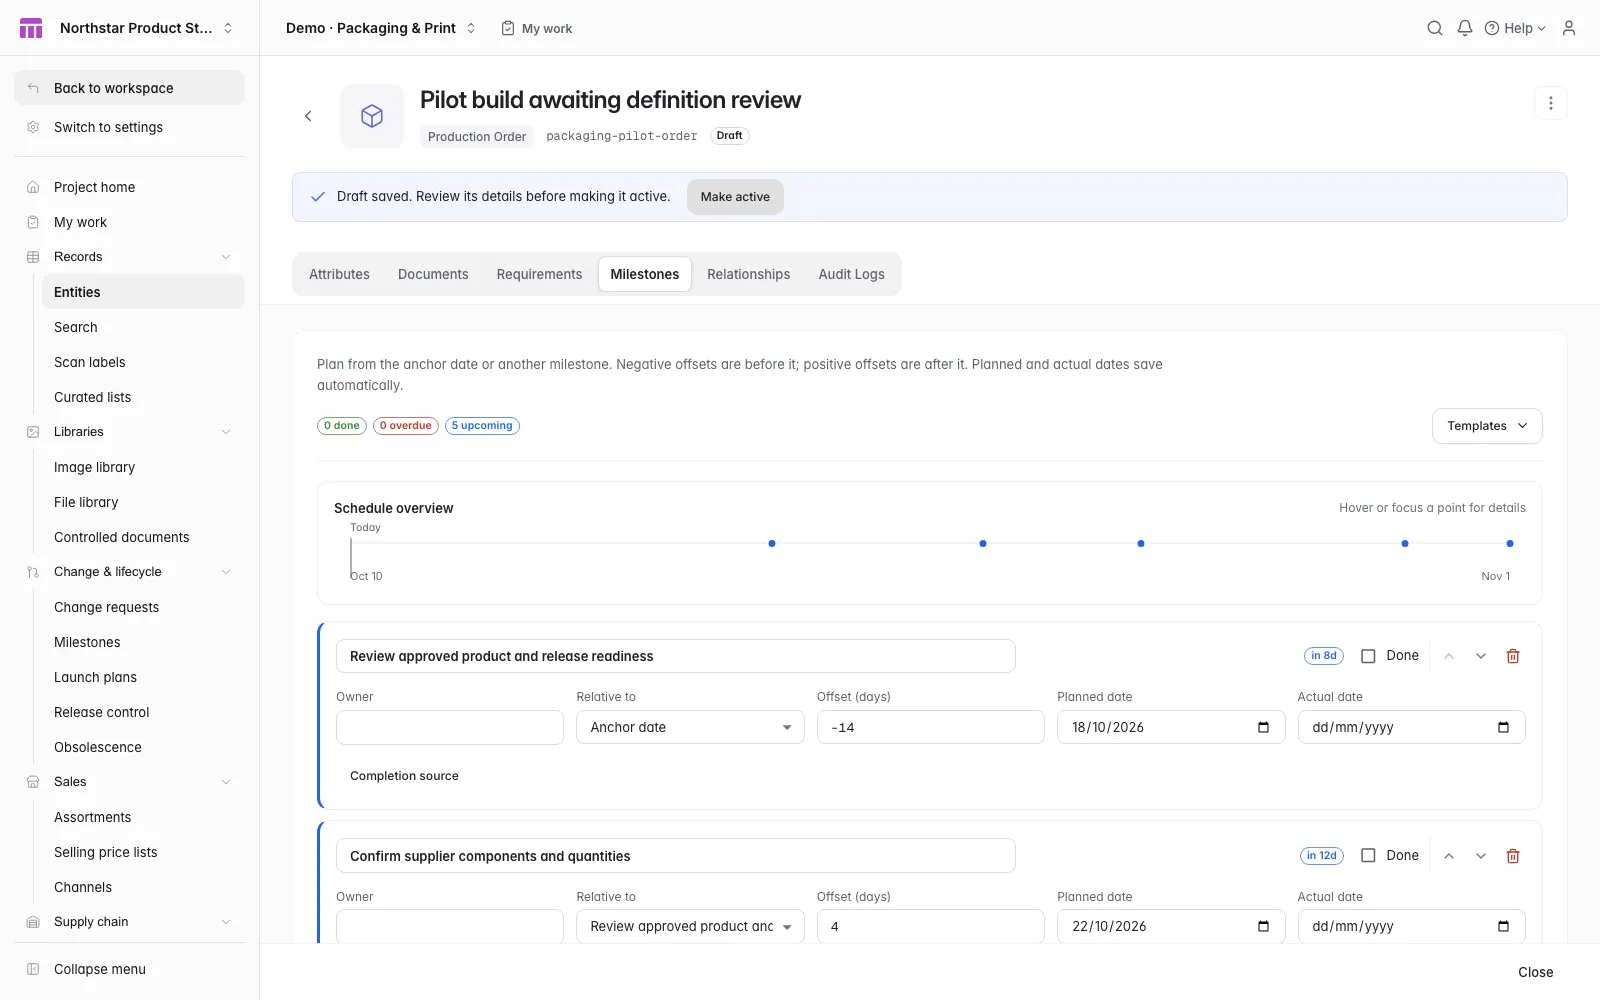Open Scan labels in the sidebar

pyautogui.click(x=143, y=362)
